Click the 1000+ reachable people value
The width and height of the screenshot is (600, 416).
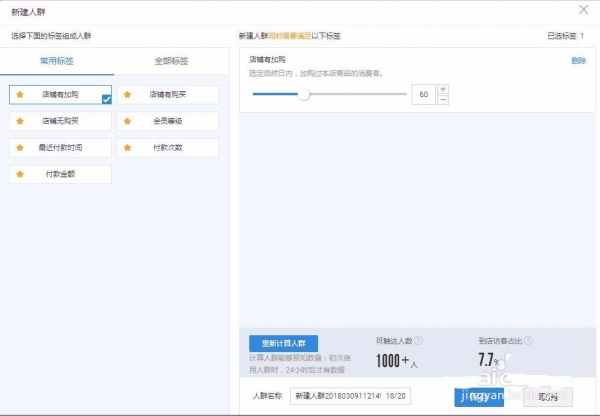click(396, 361)
